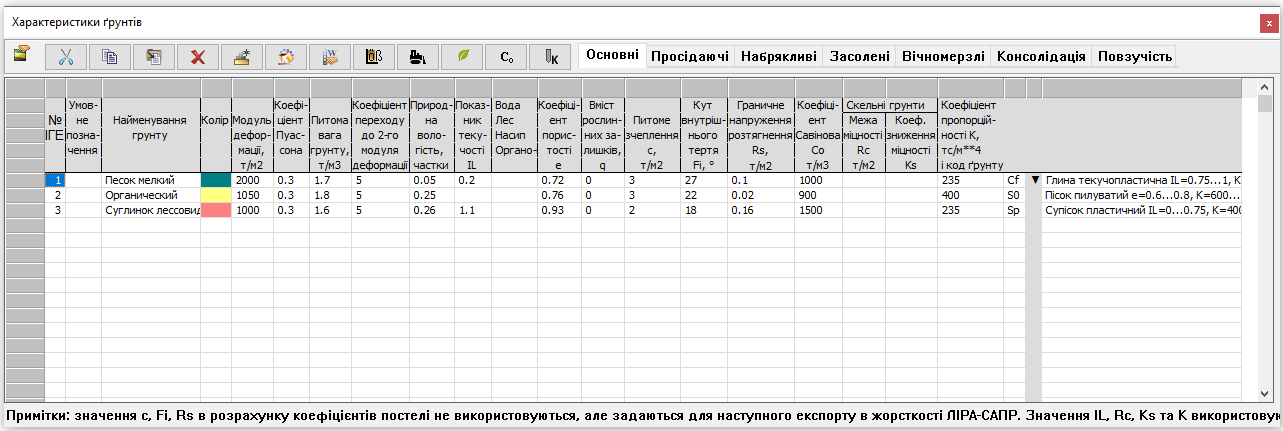Click the deformation modulus cell showing 2000

tap(251, 180)
